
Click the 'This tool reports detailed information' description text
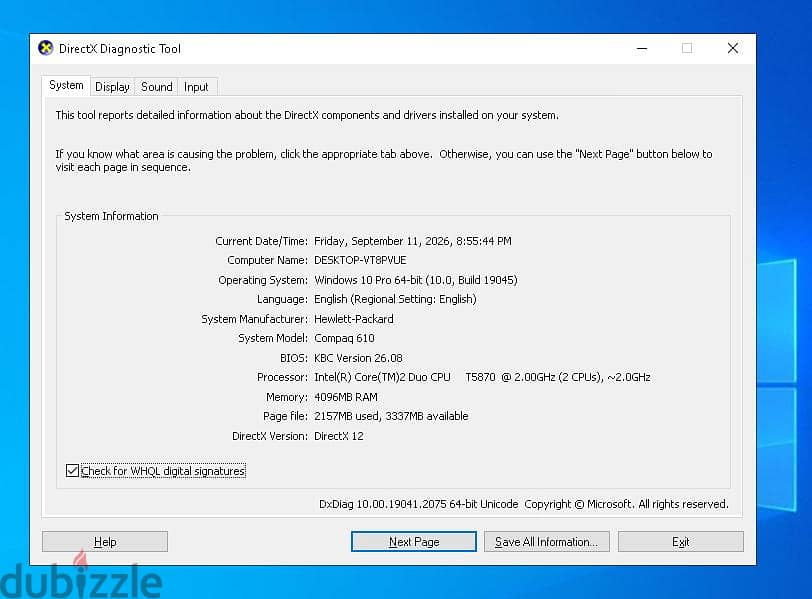coord(307,115)
